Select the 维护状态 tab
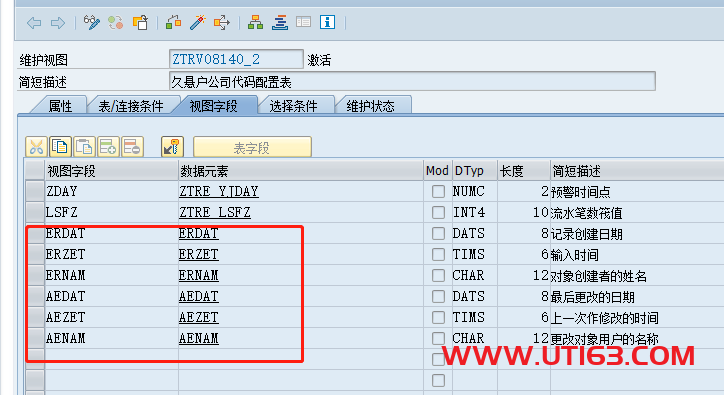Viewport: 724px width, 395px height. click(x=371, y=106)
